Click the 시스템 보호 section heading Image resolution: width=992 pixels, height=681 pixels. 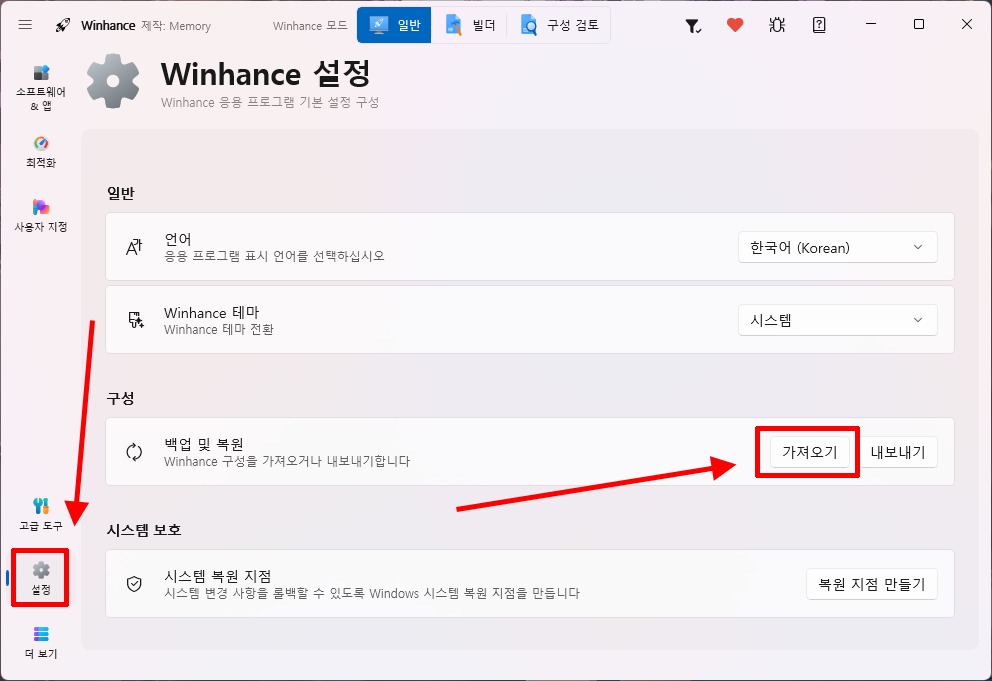click(144, 530)
